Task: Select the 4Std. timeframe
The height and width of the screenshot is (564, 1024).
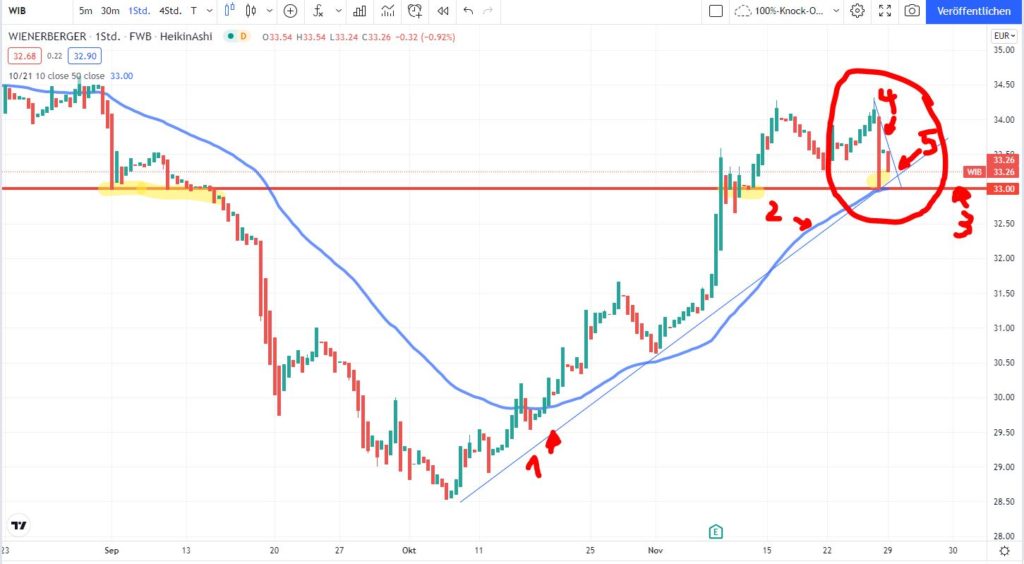Action: point(170,11)
